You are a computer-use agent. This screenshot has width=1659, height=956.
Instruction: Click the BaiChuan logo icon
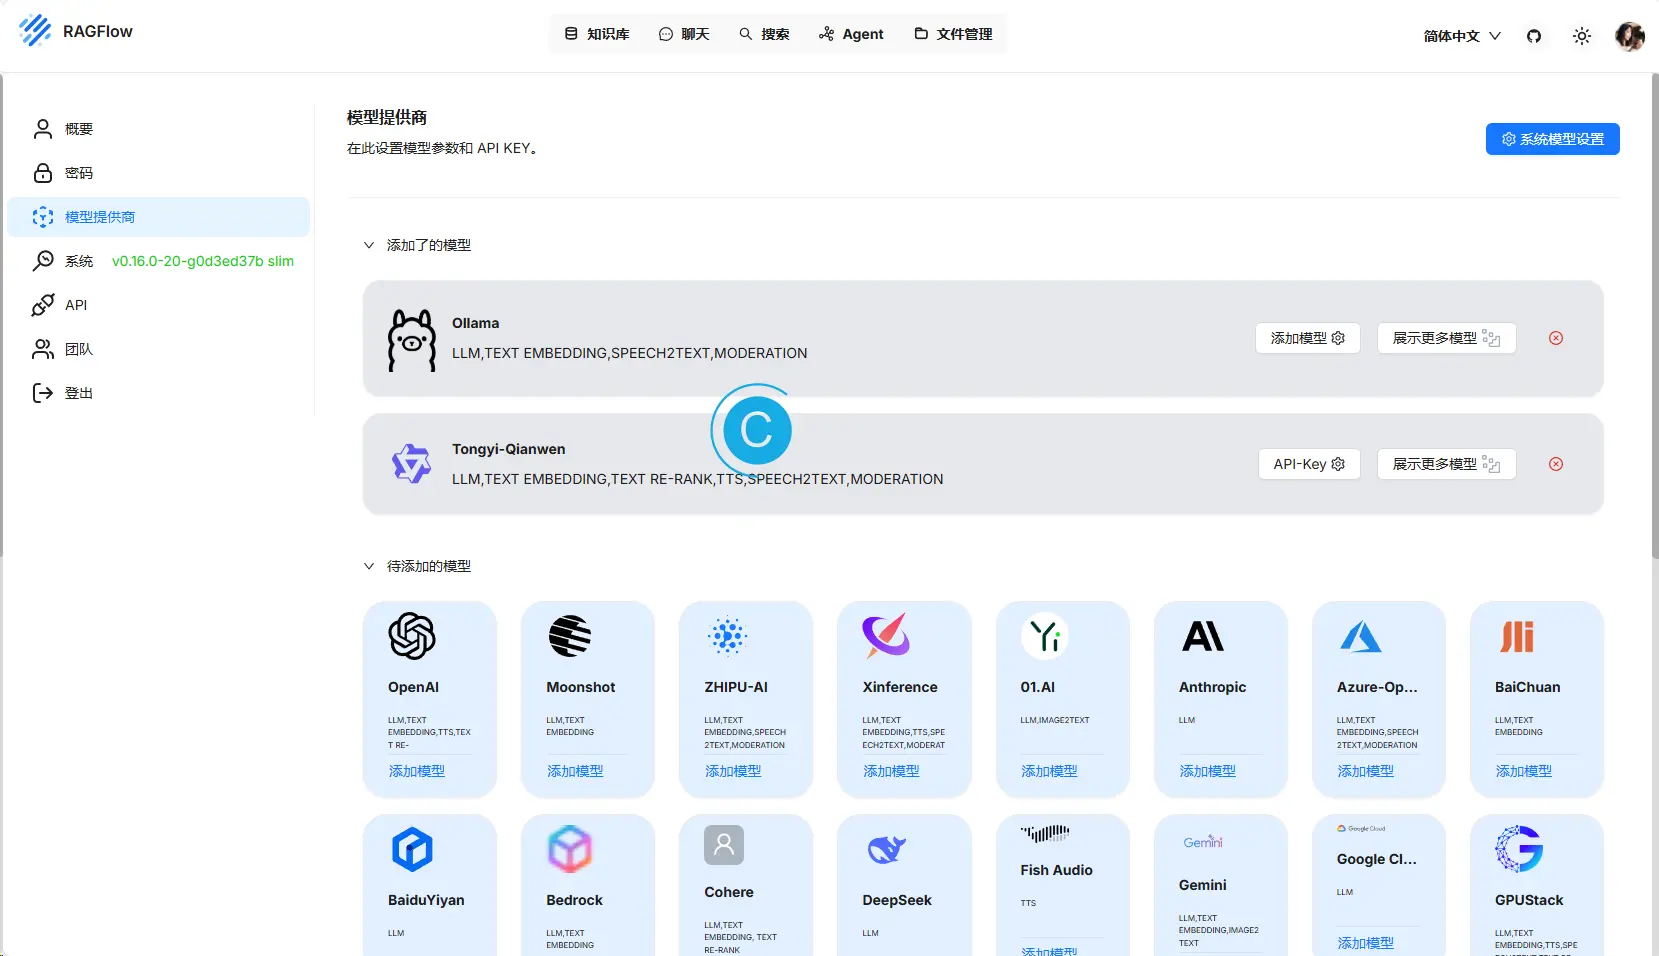1518,636
